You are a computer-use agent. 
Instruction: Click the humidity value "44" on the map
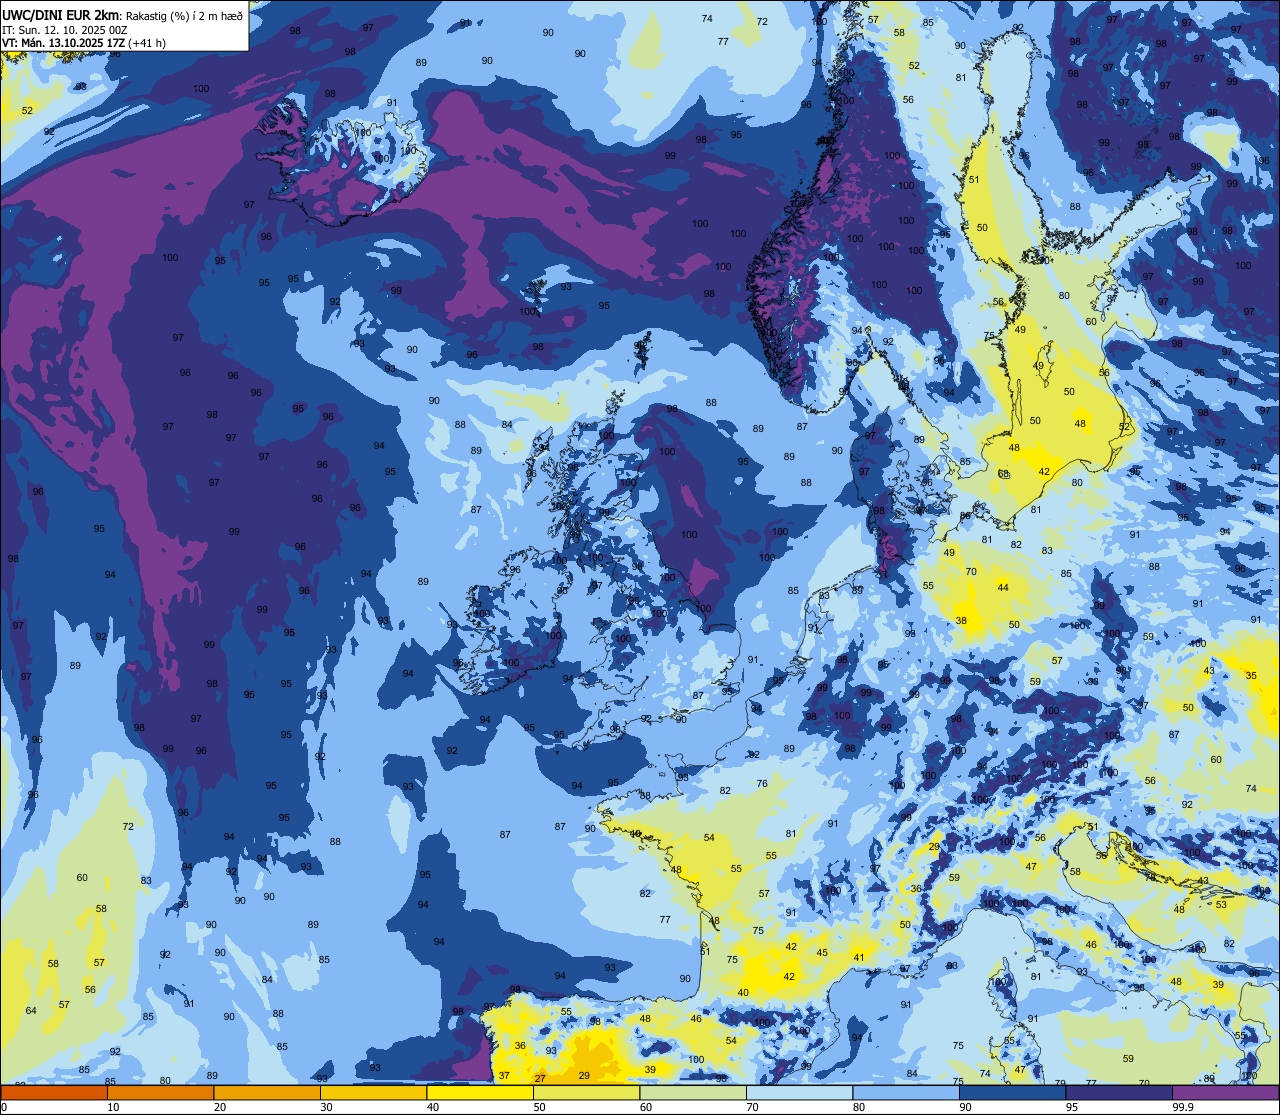[x=1003, y=588]
